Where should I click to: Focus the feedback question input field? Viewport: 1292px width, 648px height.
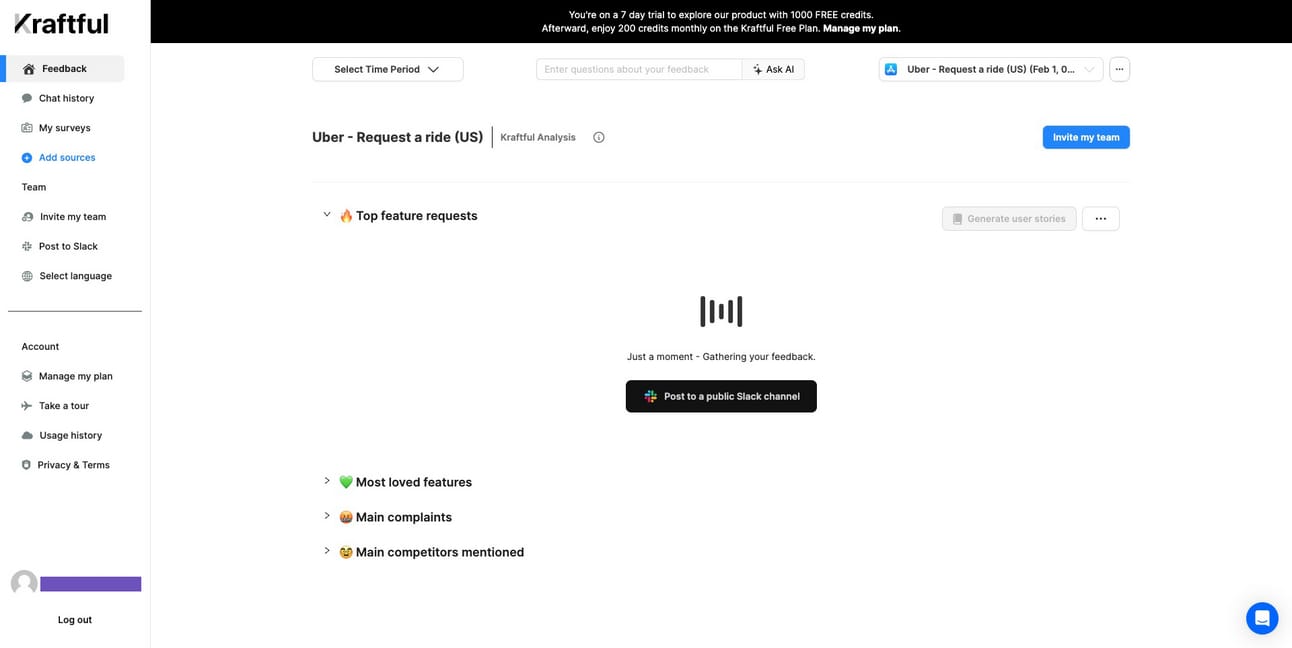[x=639, y=69]
